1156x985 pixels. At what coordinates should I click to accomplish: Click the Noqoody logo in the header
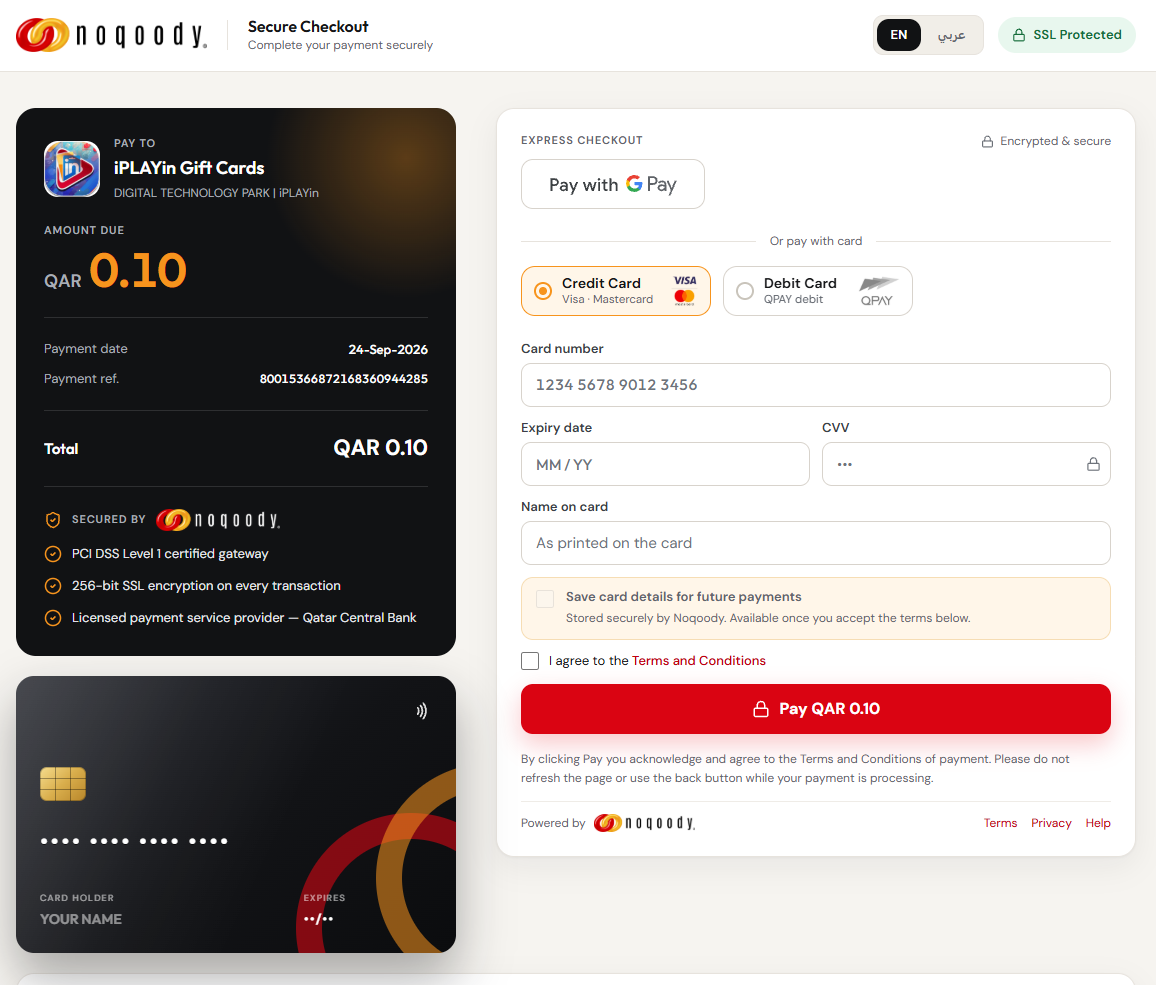pyautogui.click(x=111, y=35)
